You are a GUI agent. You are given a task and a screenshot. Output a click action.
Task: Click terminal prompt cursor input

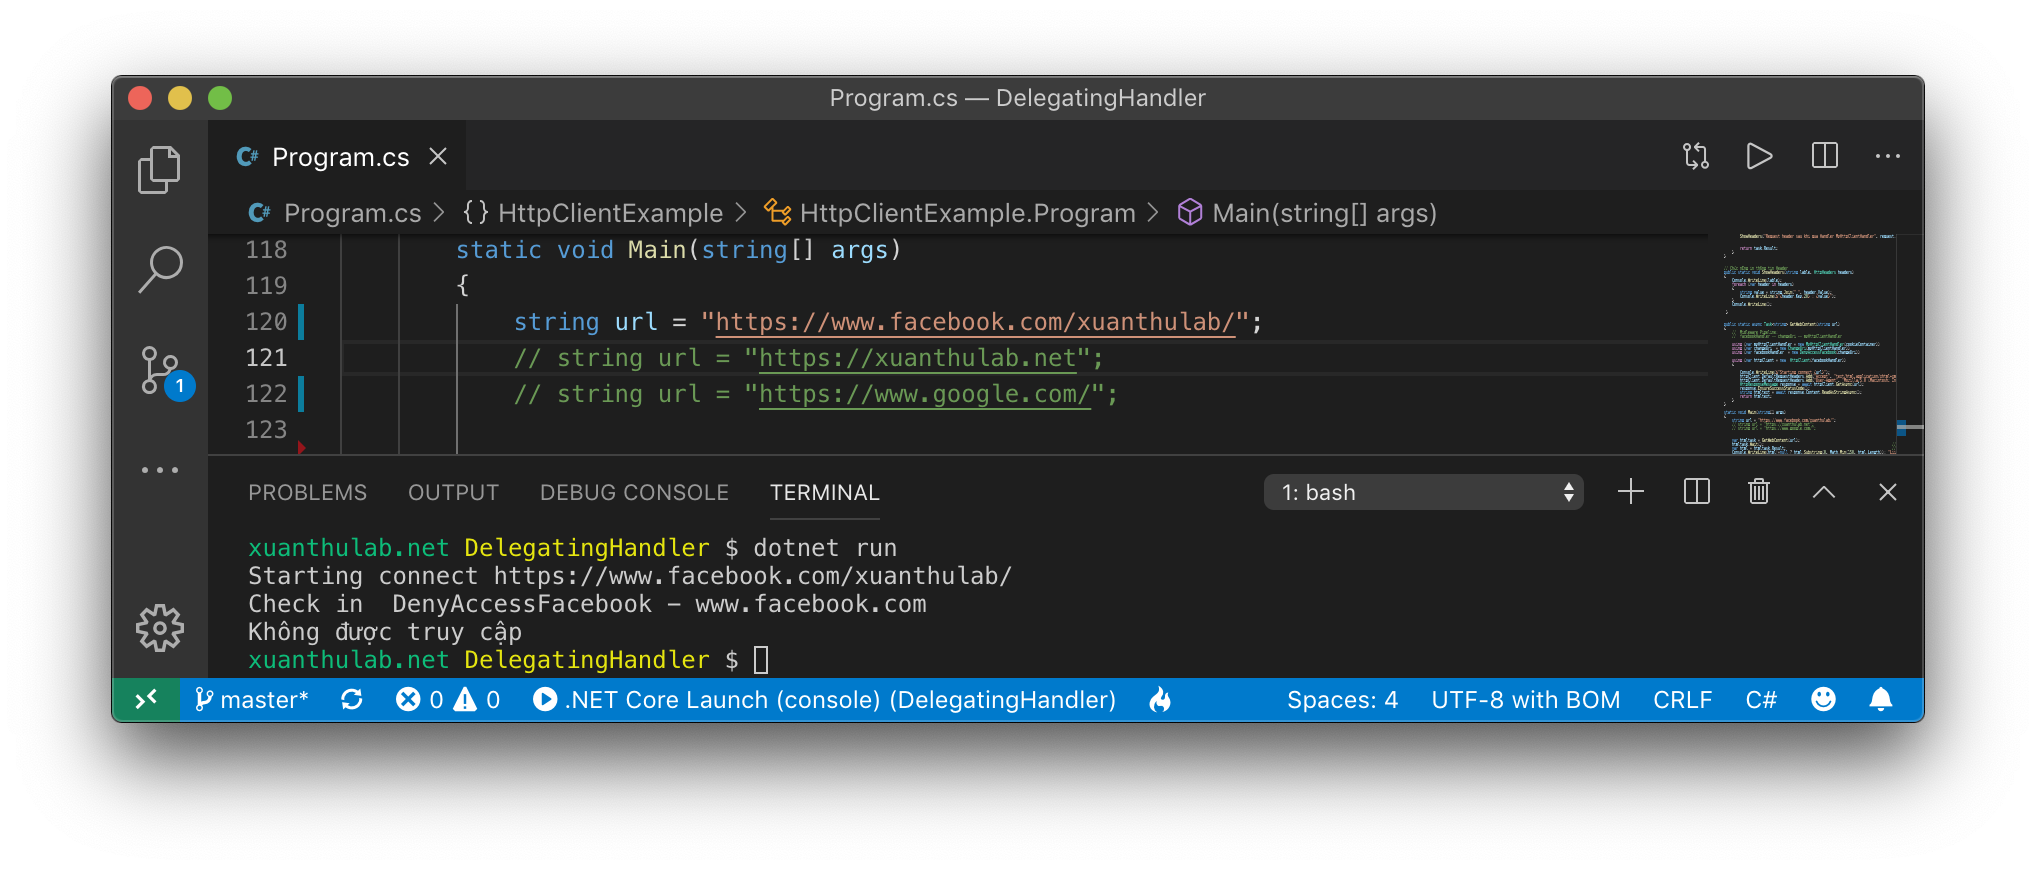761,660
